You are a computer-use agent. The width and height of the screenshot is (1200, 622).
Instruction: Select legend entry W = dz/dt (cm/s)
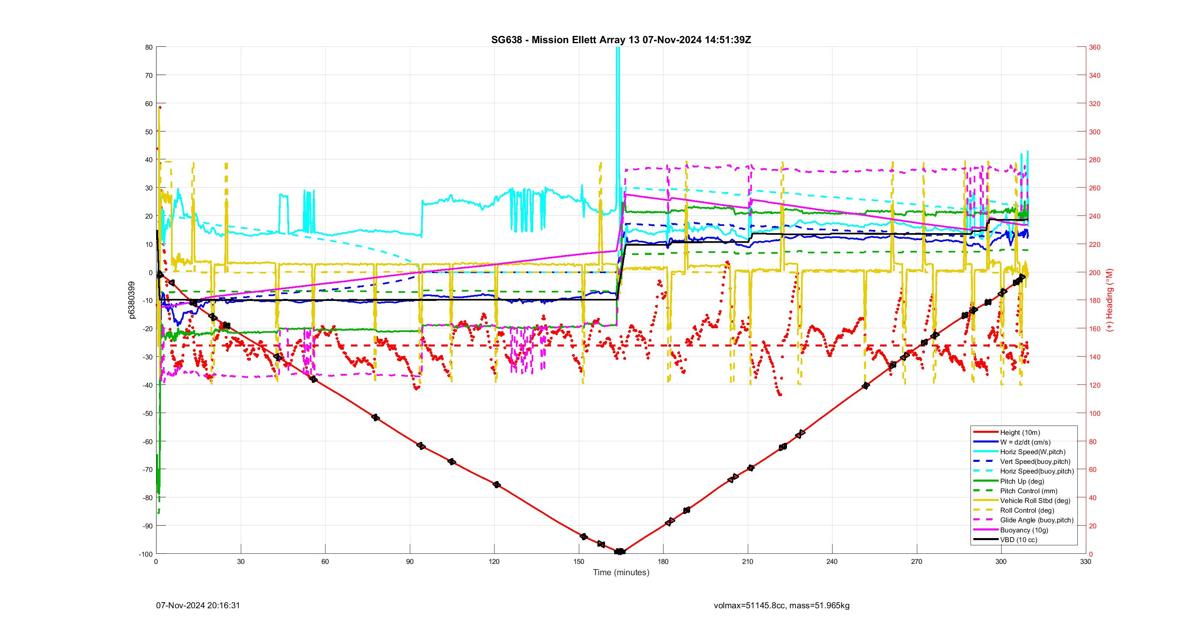(x=1027, y=440)
